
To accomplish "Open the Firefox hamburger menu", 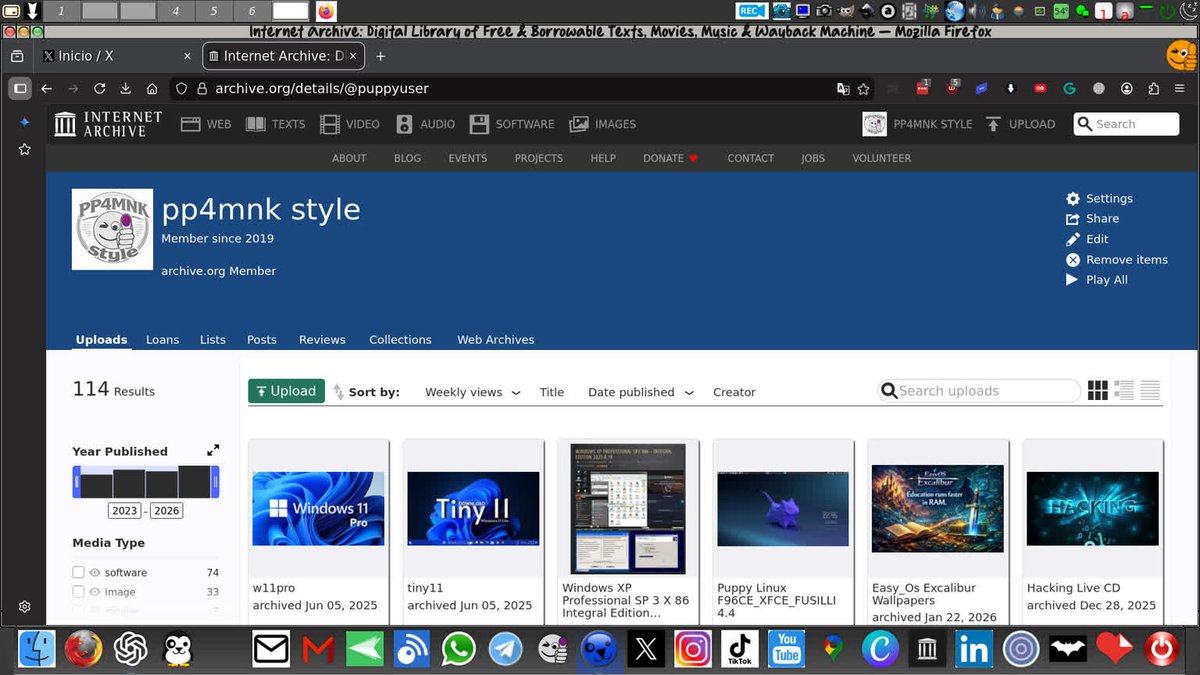I will 1181,88.
